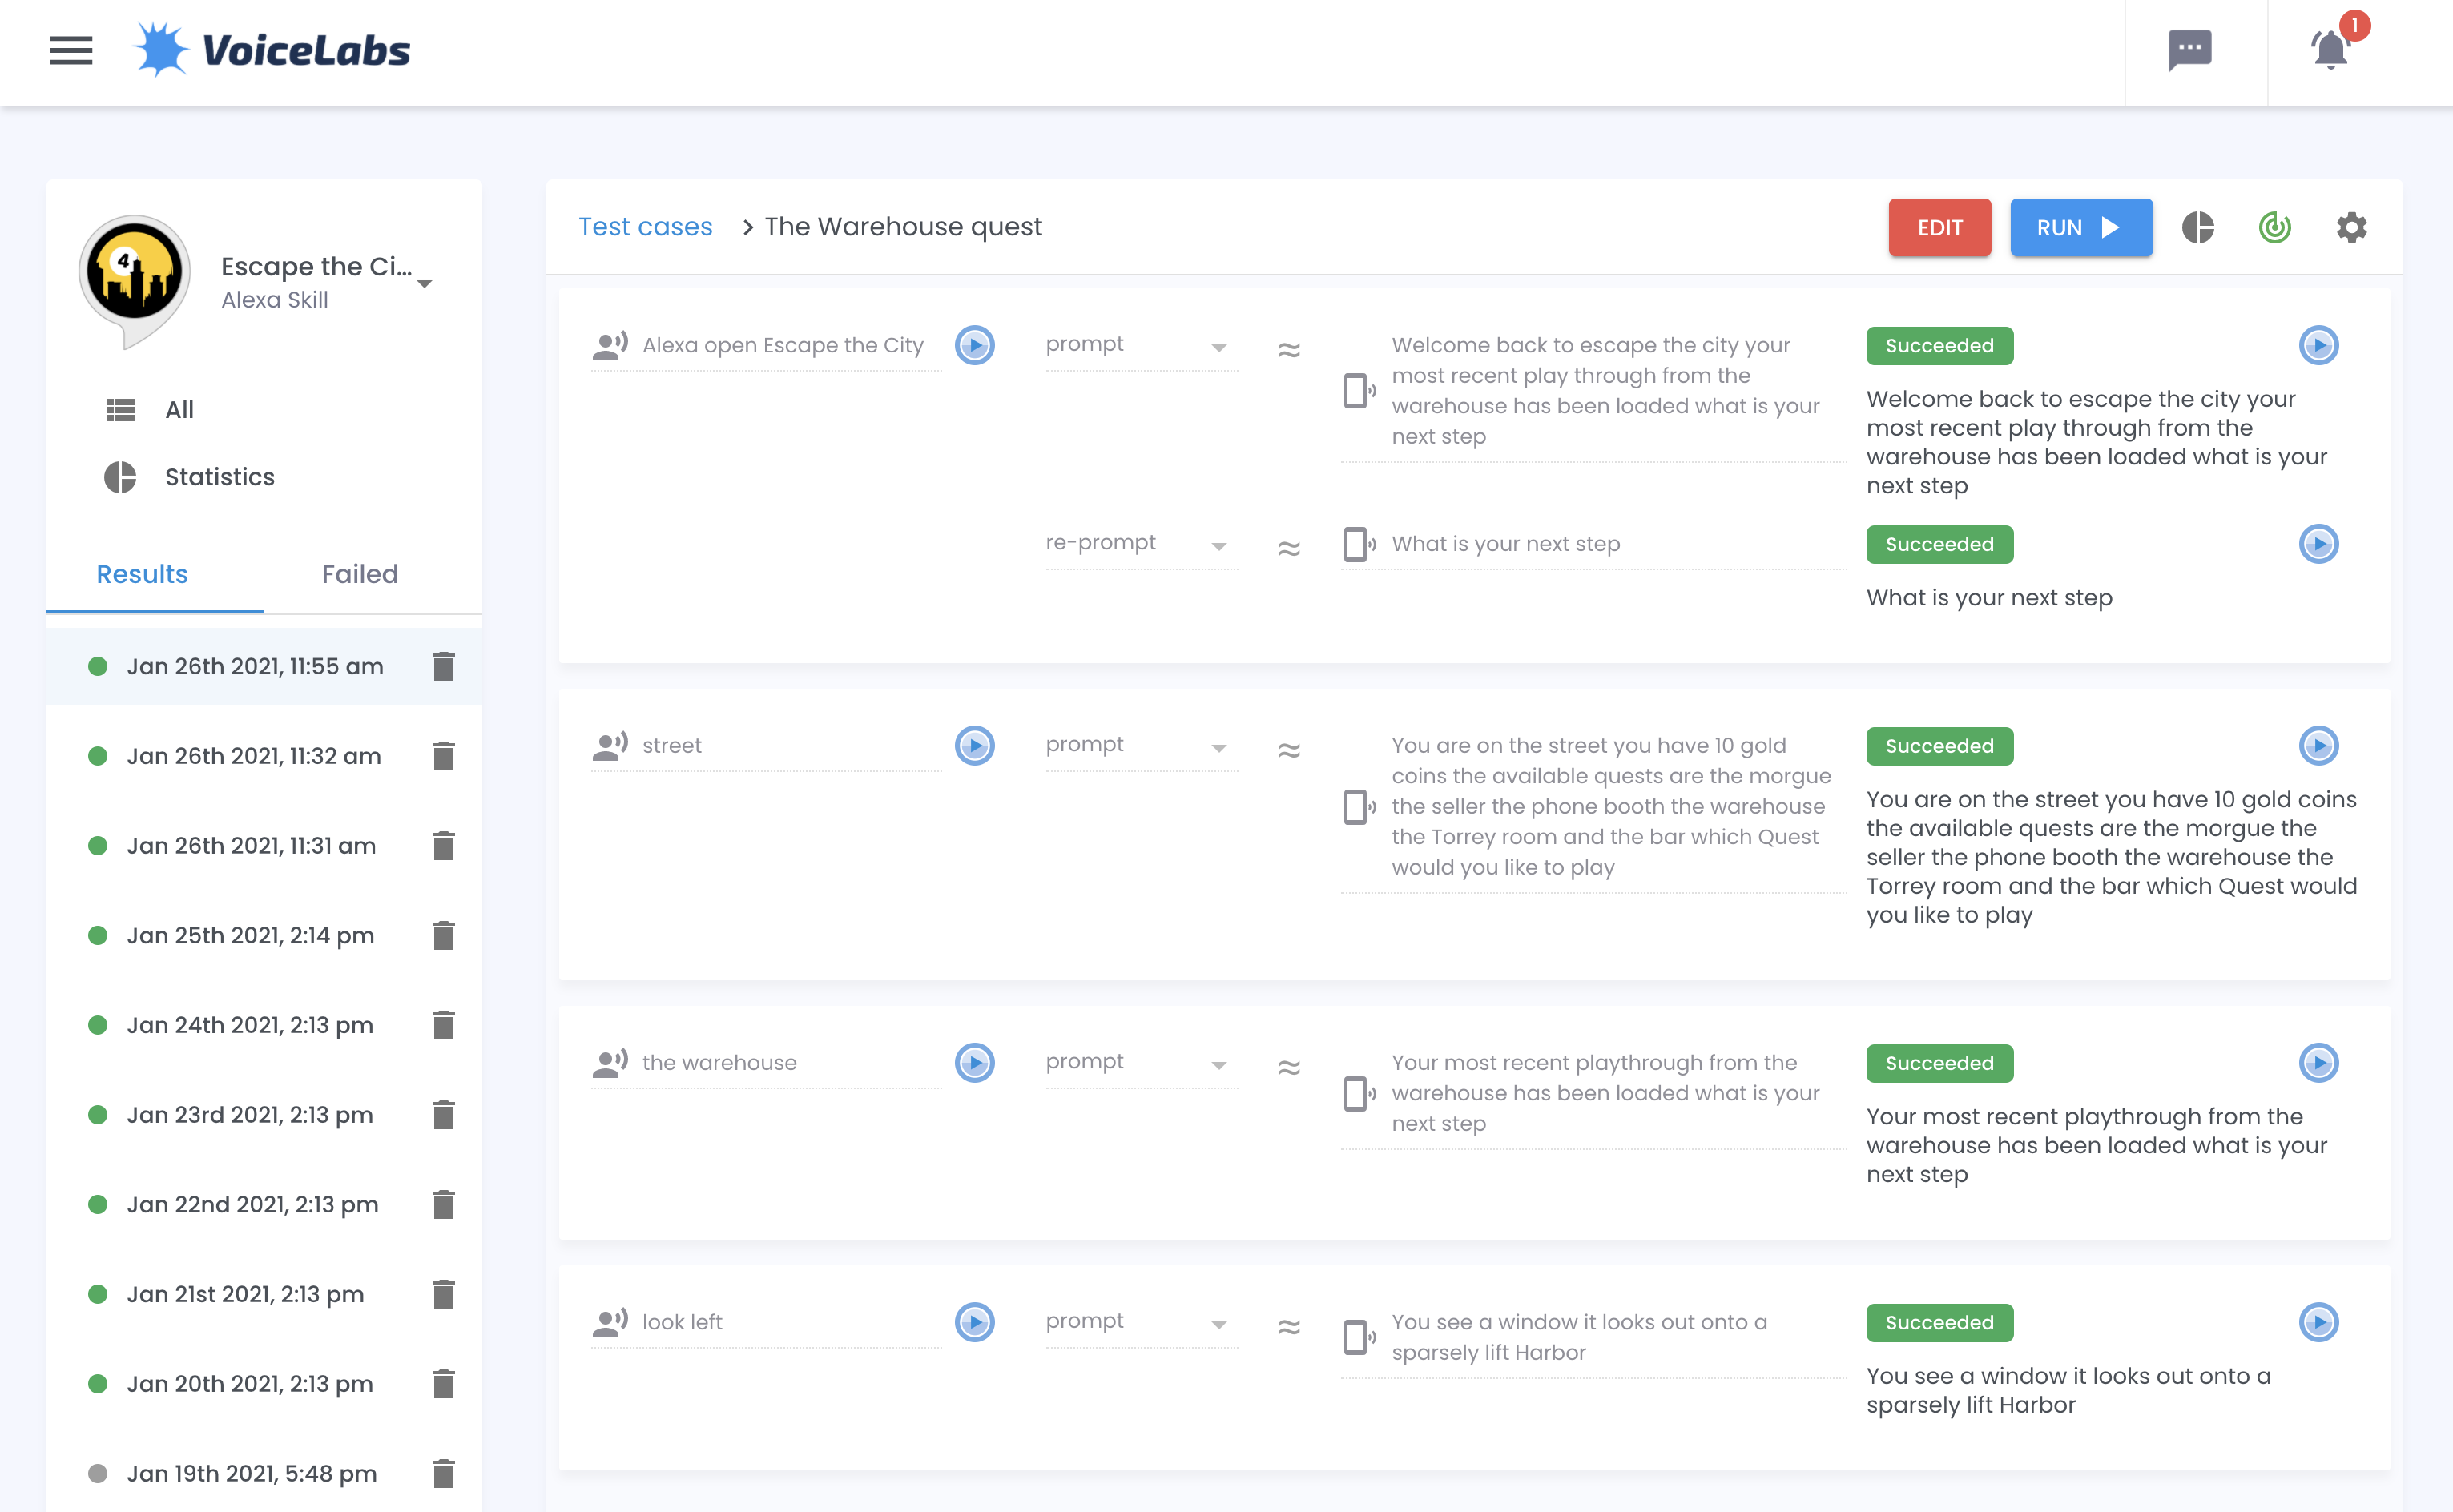This screenshot has height=1512, width=2453.
Task: Delete the Jan 26th 11:32 am result
Action: 443,756
